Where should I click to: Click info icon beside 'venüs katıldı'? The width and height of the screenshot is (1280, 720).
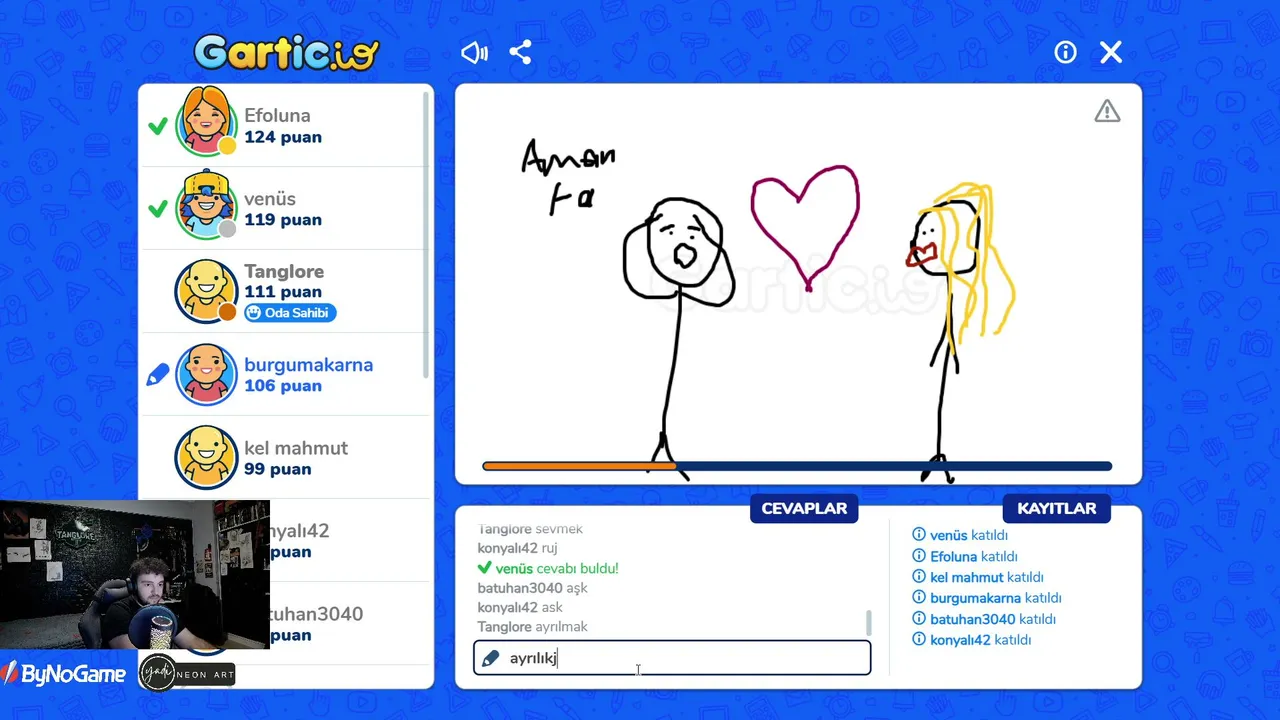(x=919, y=535)
